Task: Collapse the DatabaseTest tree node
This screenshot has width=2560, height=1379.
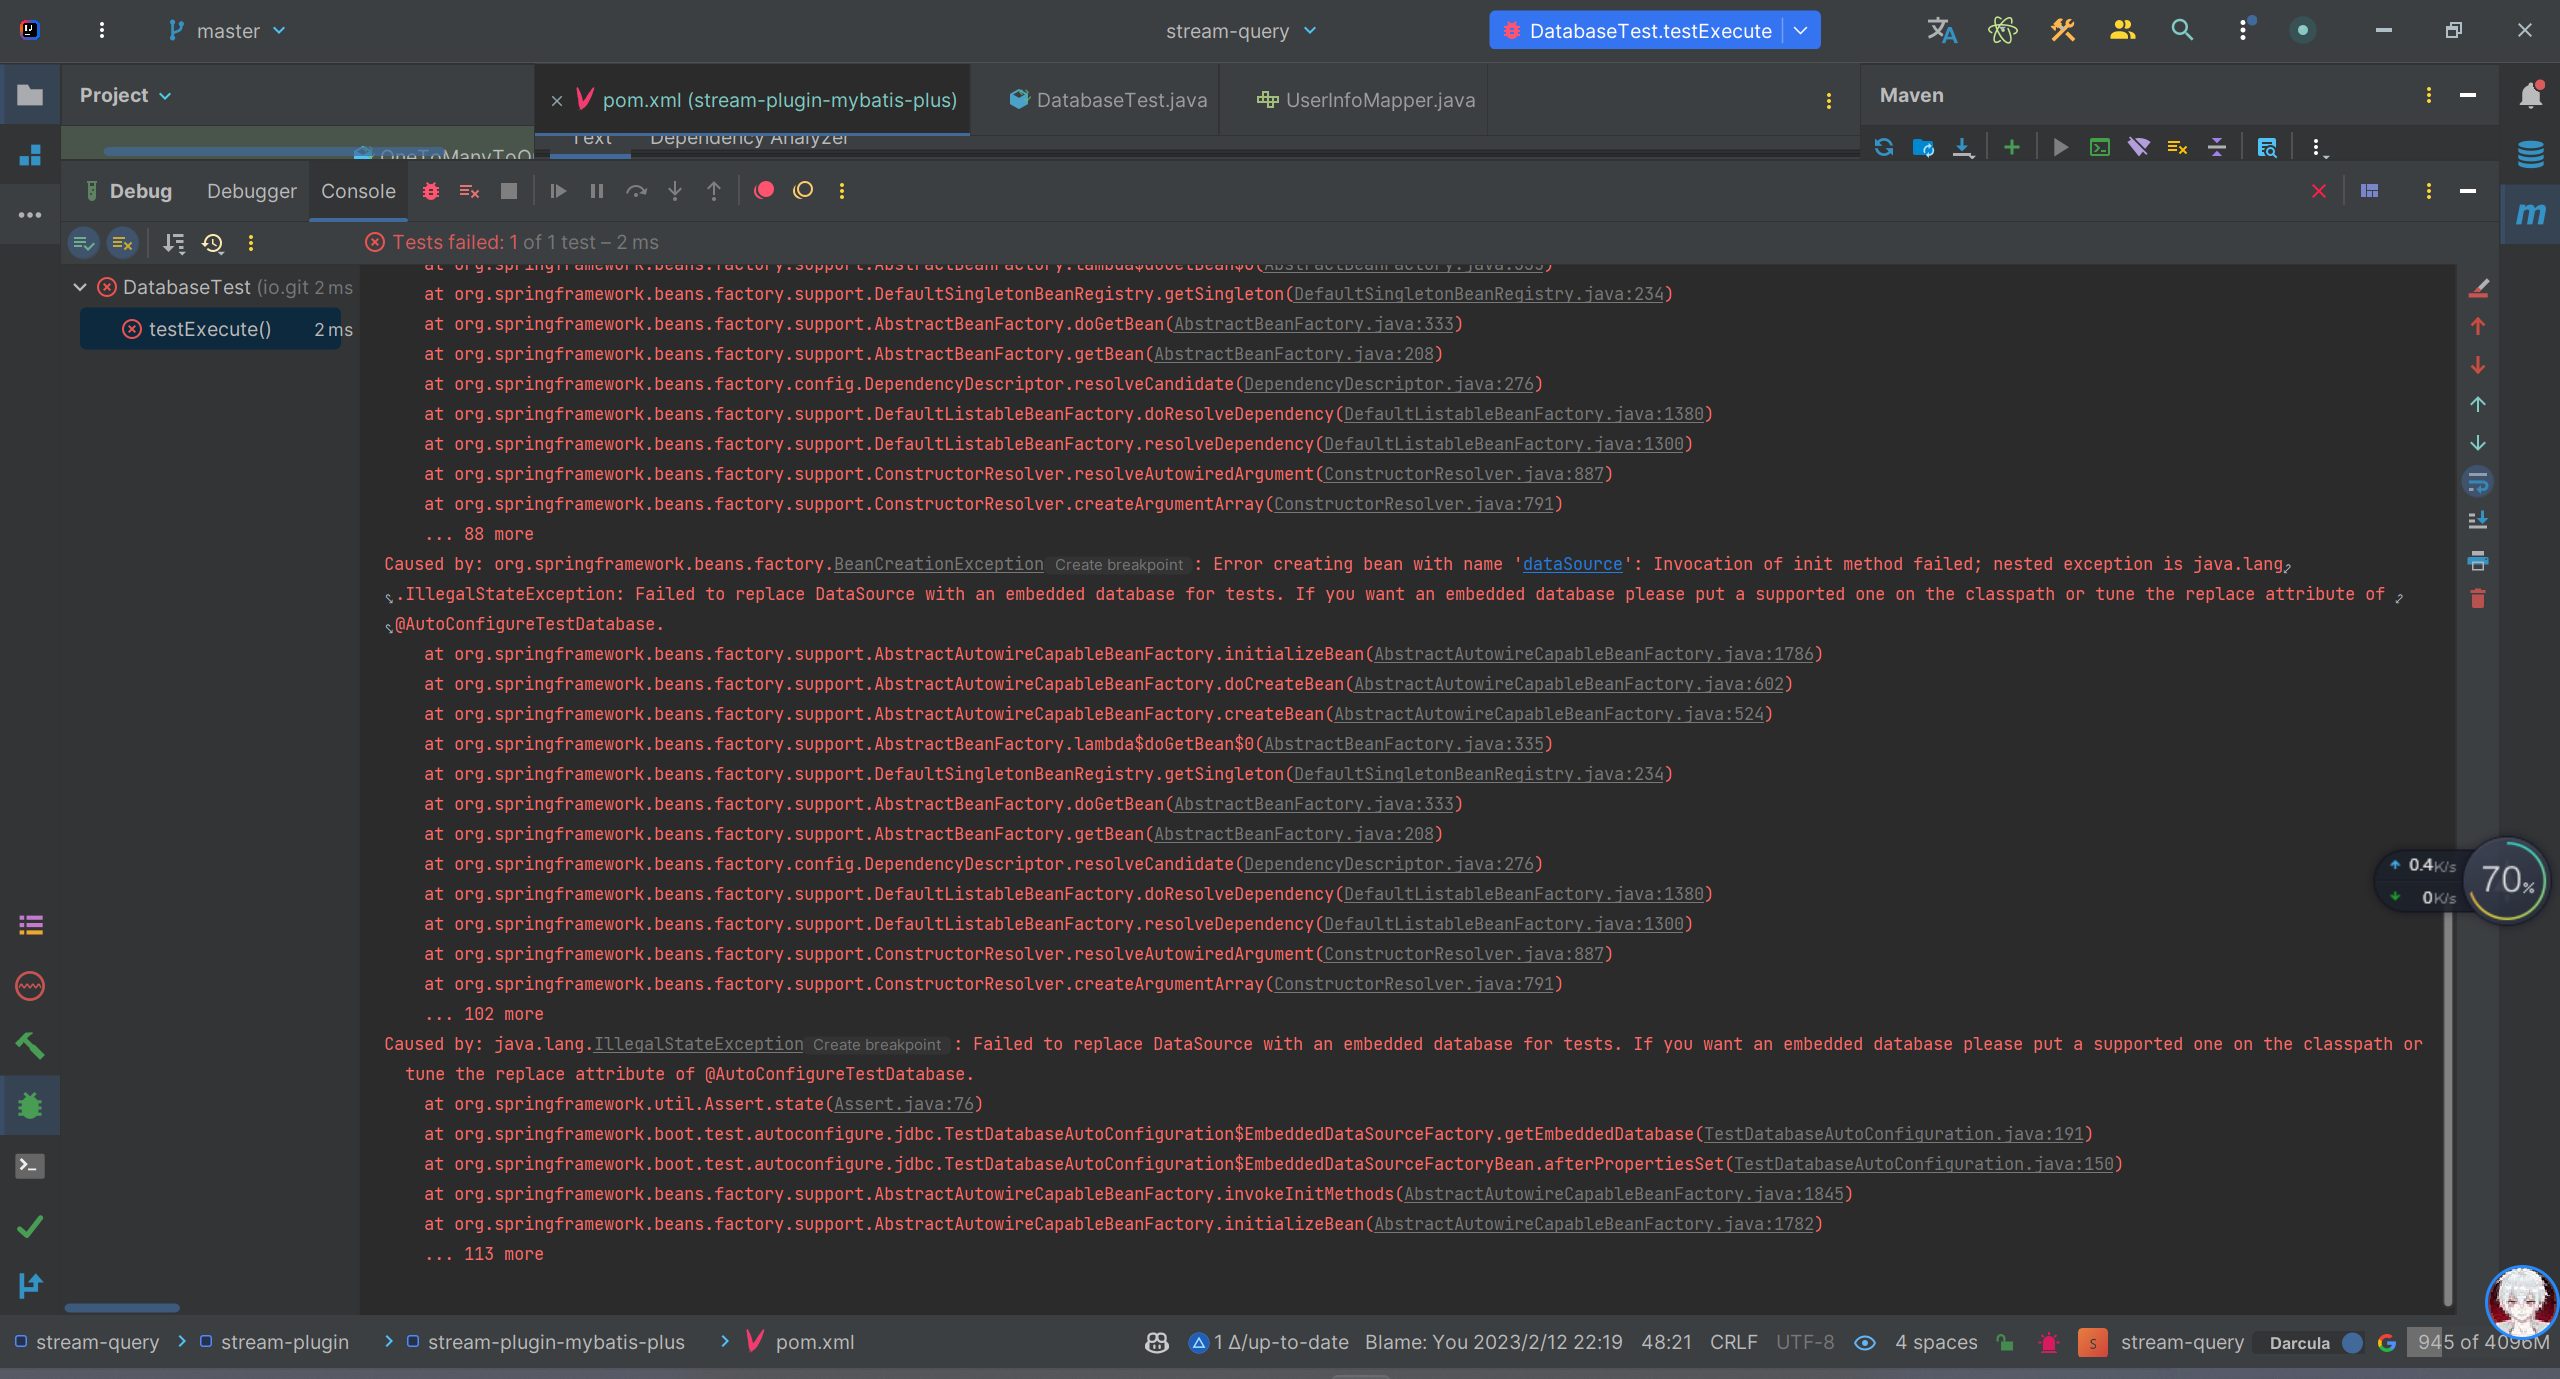Action: (80, 288)
